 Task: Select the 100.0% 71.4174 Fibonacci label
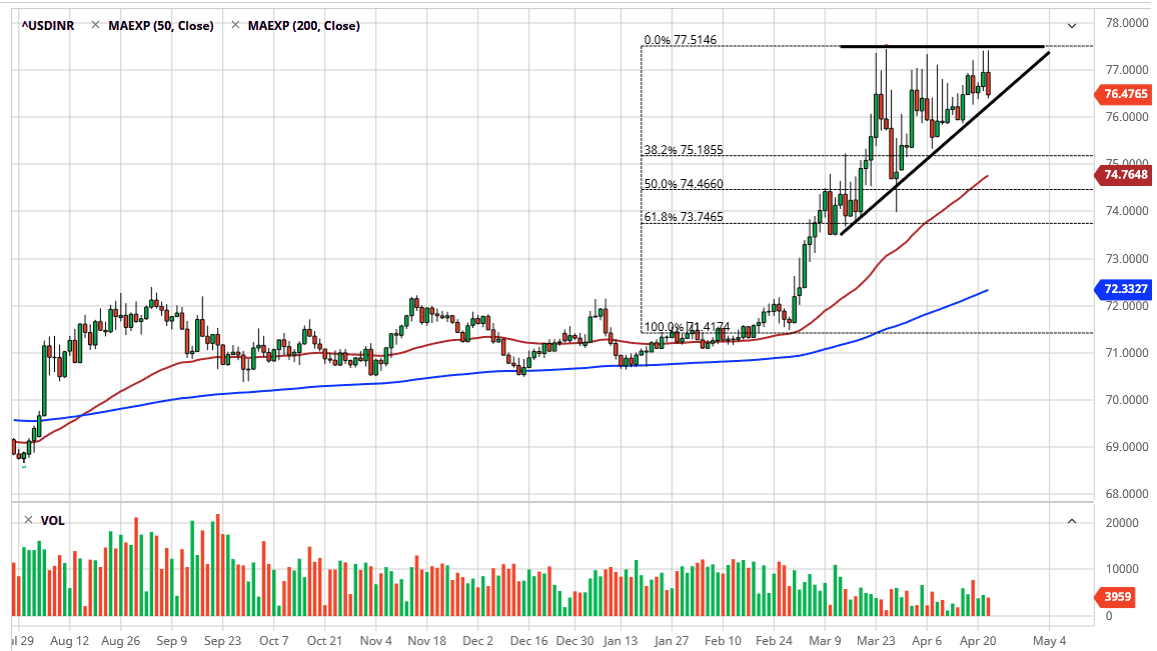[x=687, y=327]
